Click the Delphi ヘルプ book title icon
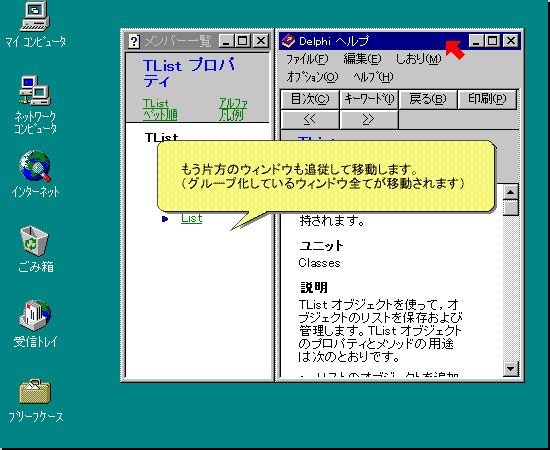This screenshot has width=550, height=450. 288,41
